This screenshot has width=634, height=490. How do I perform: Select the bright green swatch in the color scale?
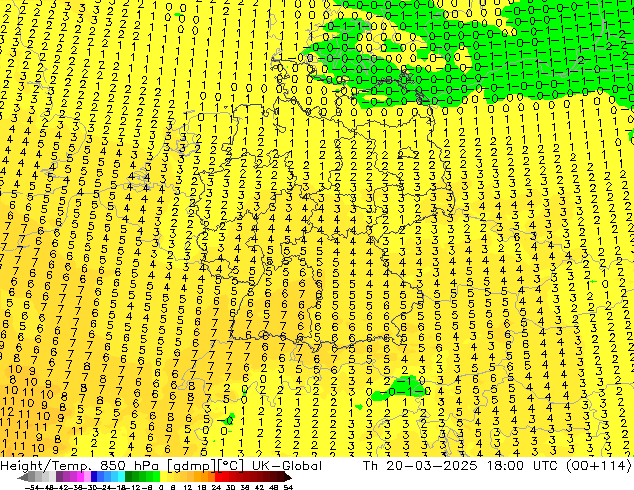click(x=156, y=477)
